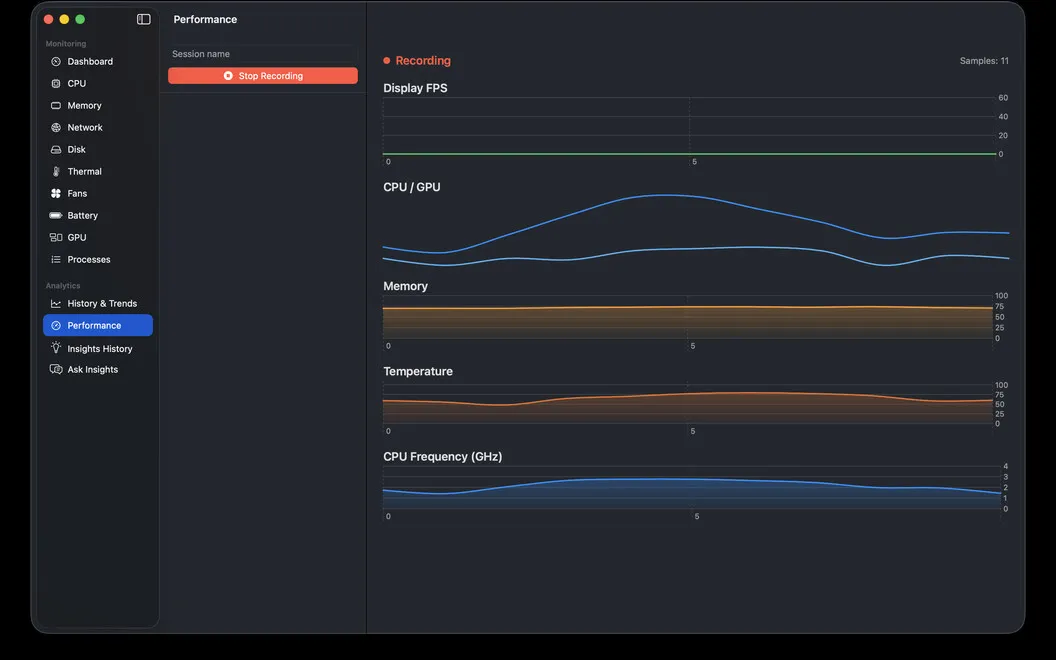Stop the current recording
The image size is (1056, 660).
click(263, 75)
